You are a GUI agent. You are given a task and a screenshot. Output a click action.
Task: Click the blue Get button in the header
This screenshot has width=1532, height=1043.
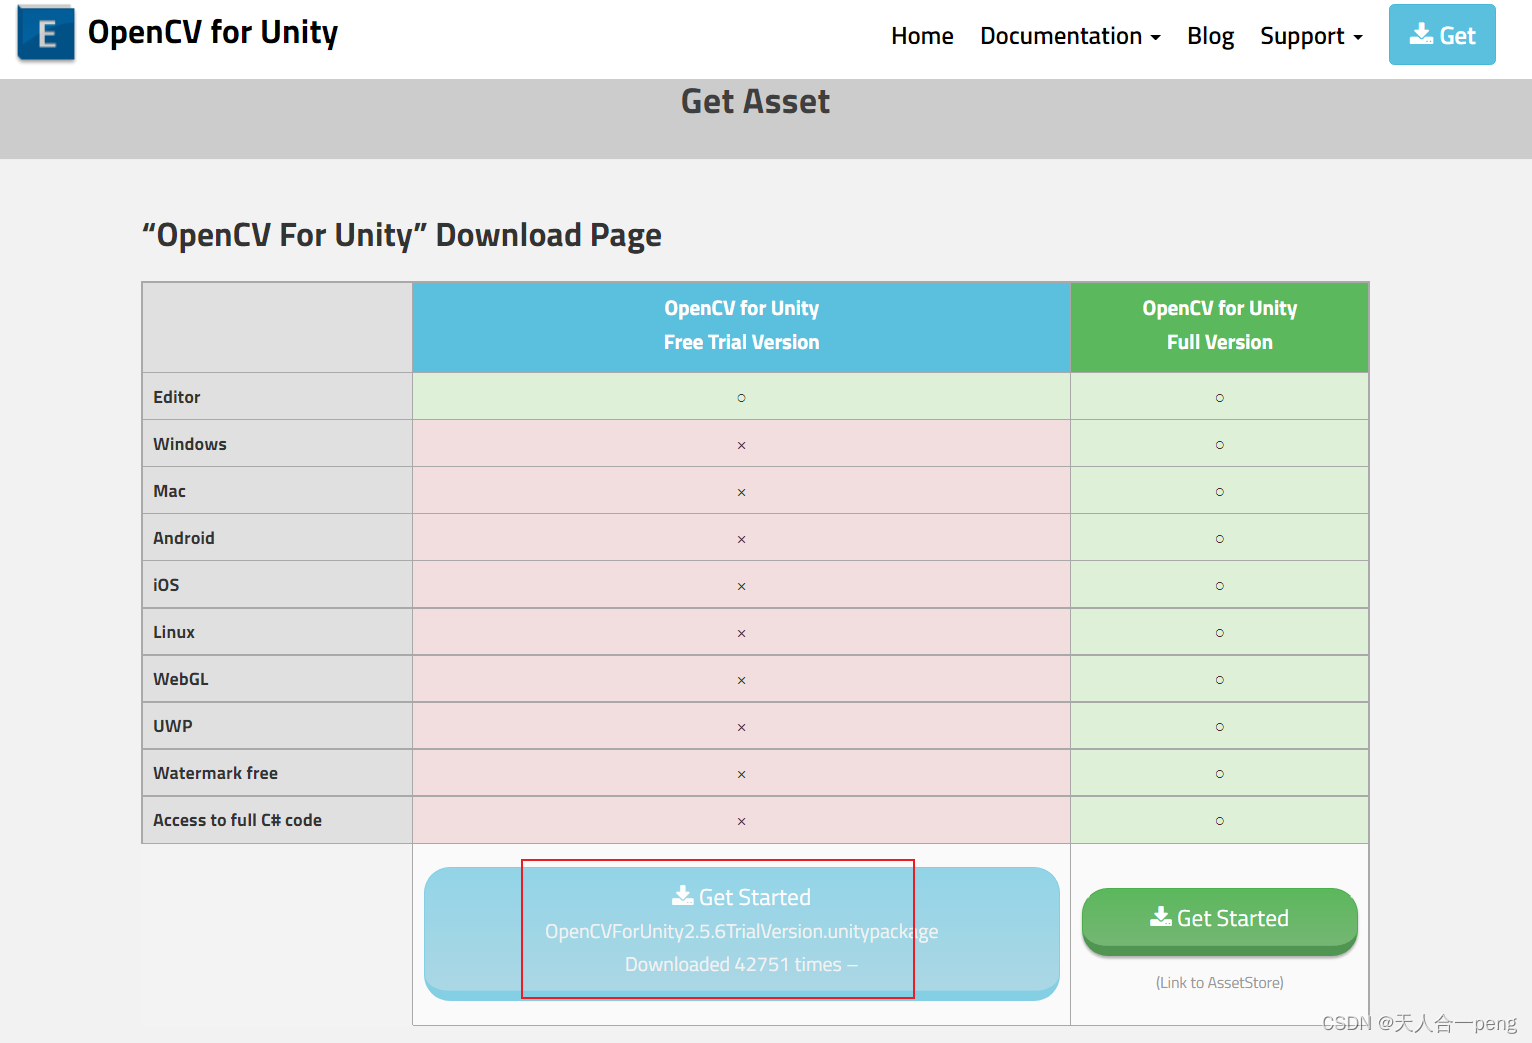1442,34
